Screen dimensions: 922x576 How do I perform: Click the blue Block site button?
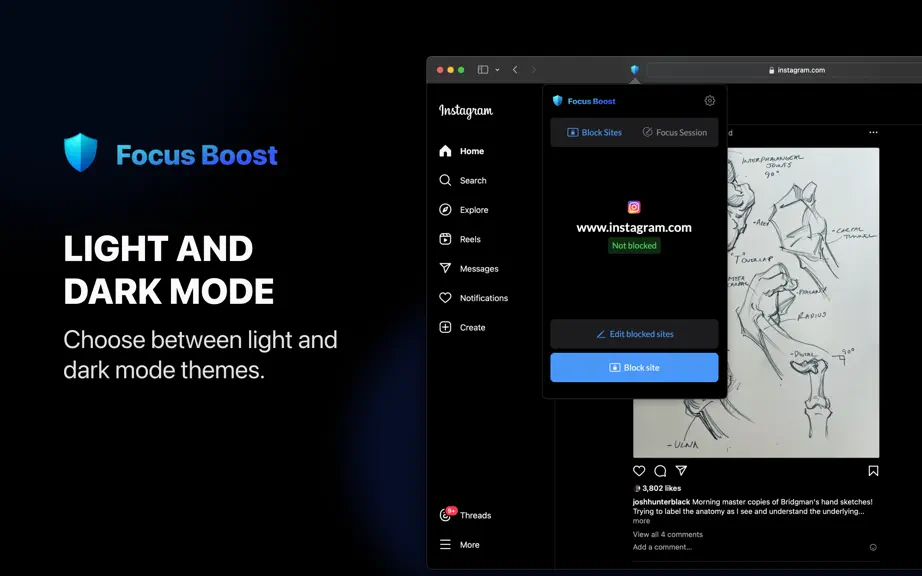634,367
